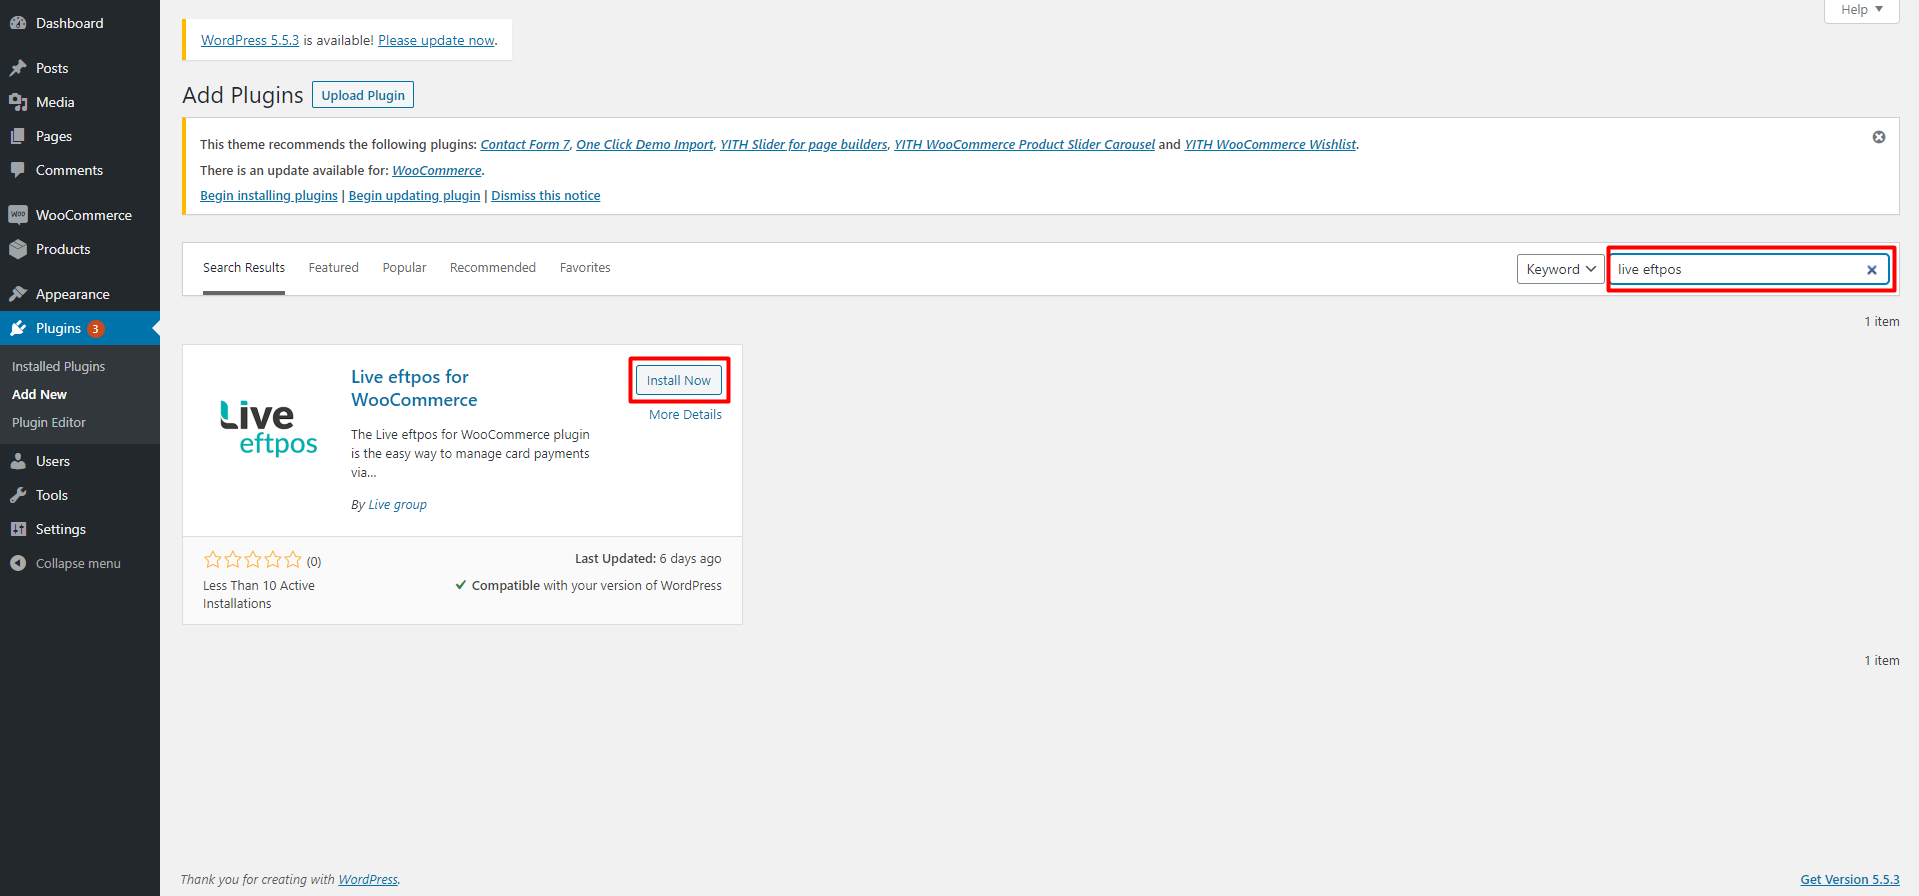
Task: Click 'Less Than 10 Active Installations' text
Action: (x=259, y=595)
